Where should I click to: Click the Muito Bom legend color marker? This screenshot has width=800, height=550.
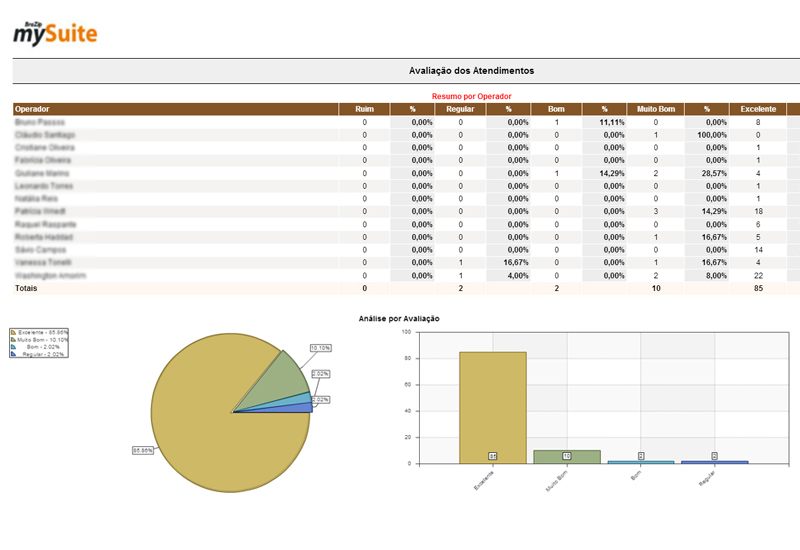(13, 339)
